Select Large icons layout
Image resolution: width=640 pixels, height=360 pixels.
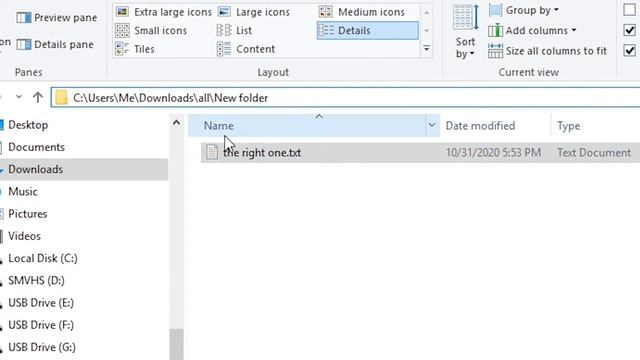tap(253, 12)
